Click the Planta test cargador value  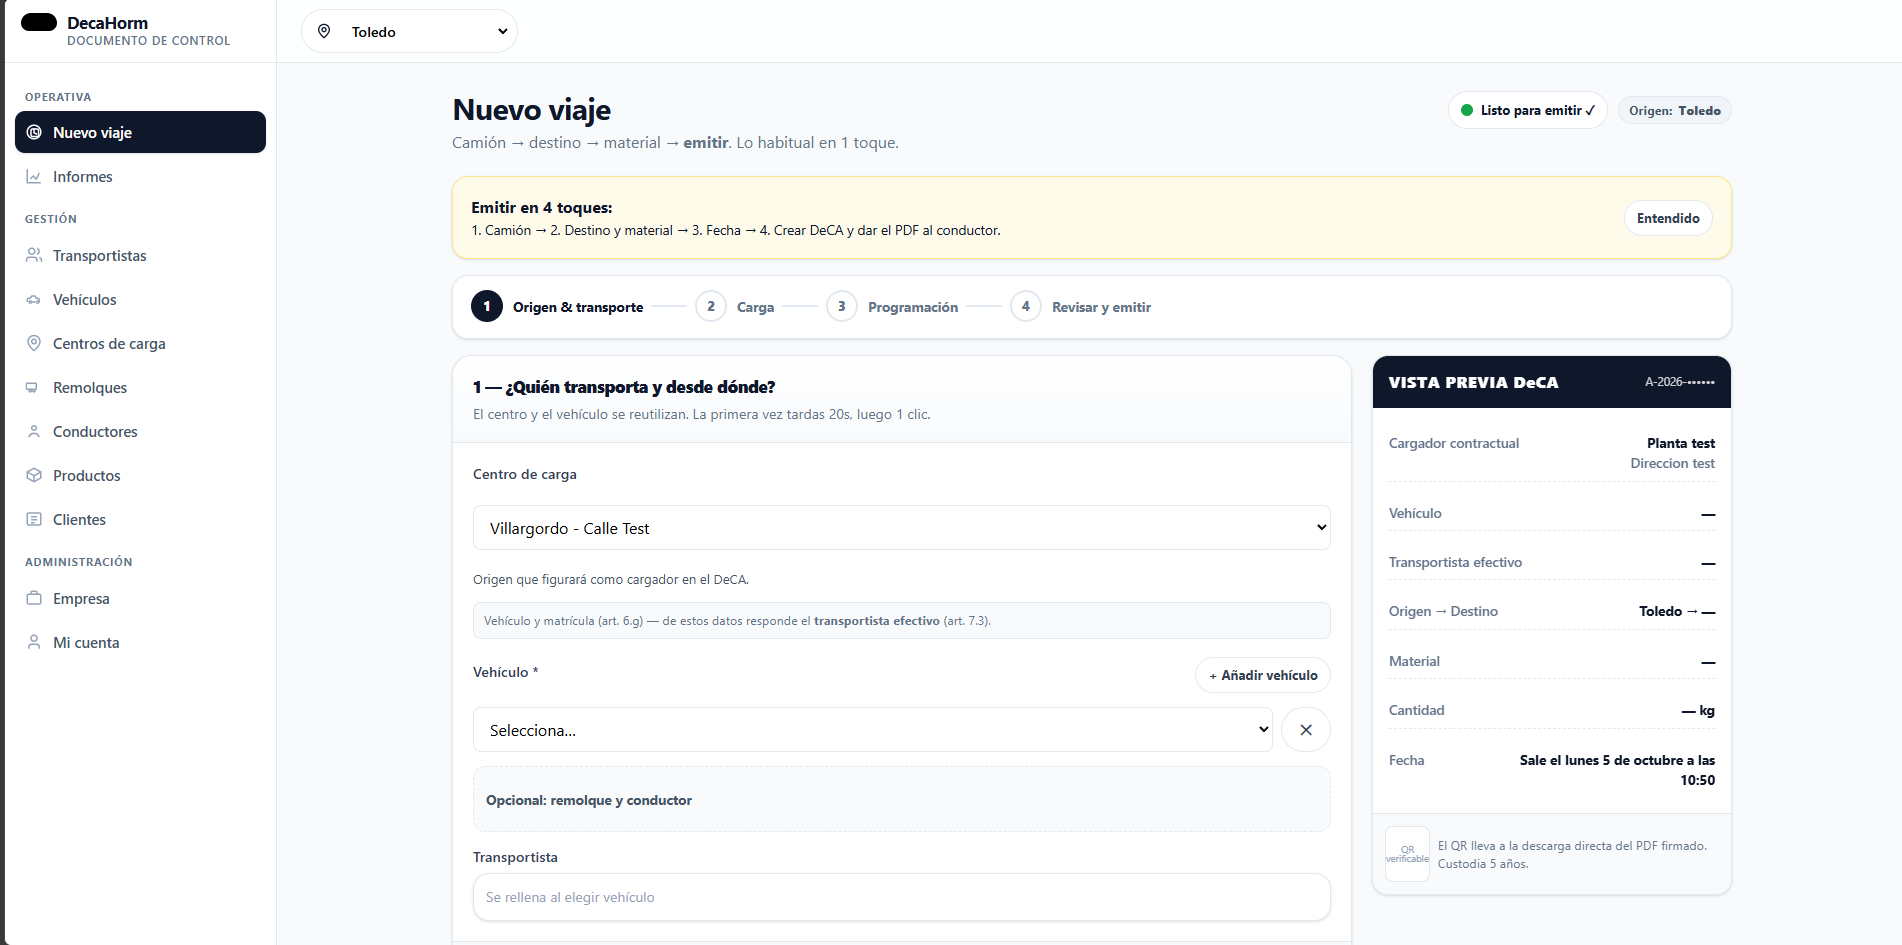click(1681, 443)
